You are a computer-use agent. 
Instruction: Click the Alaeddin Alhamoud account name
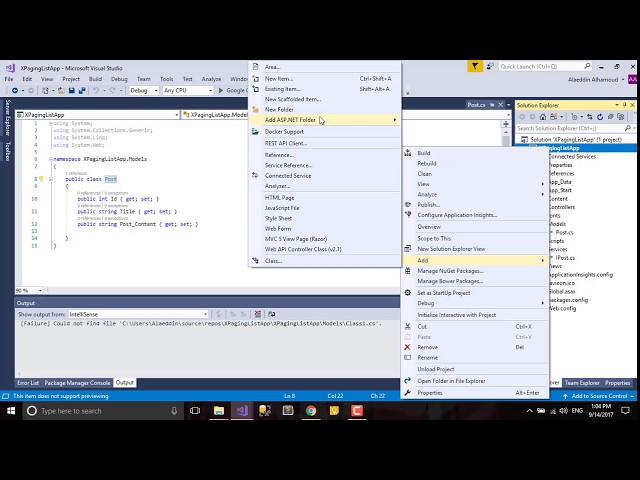[593, 80]
